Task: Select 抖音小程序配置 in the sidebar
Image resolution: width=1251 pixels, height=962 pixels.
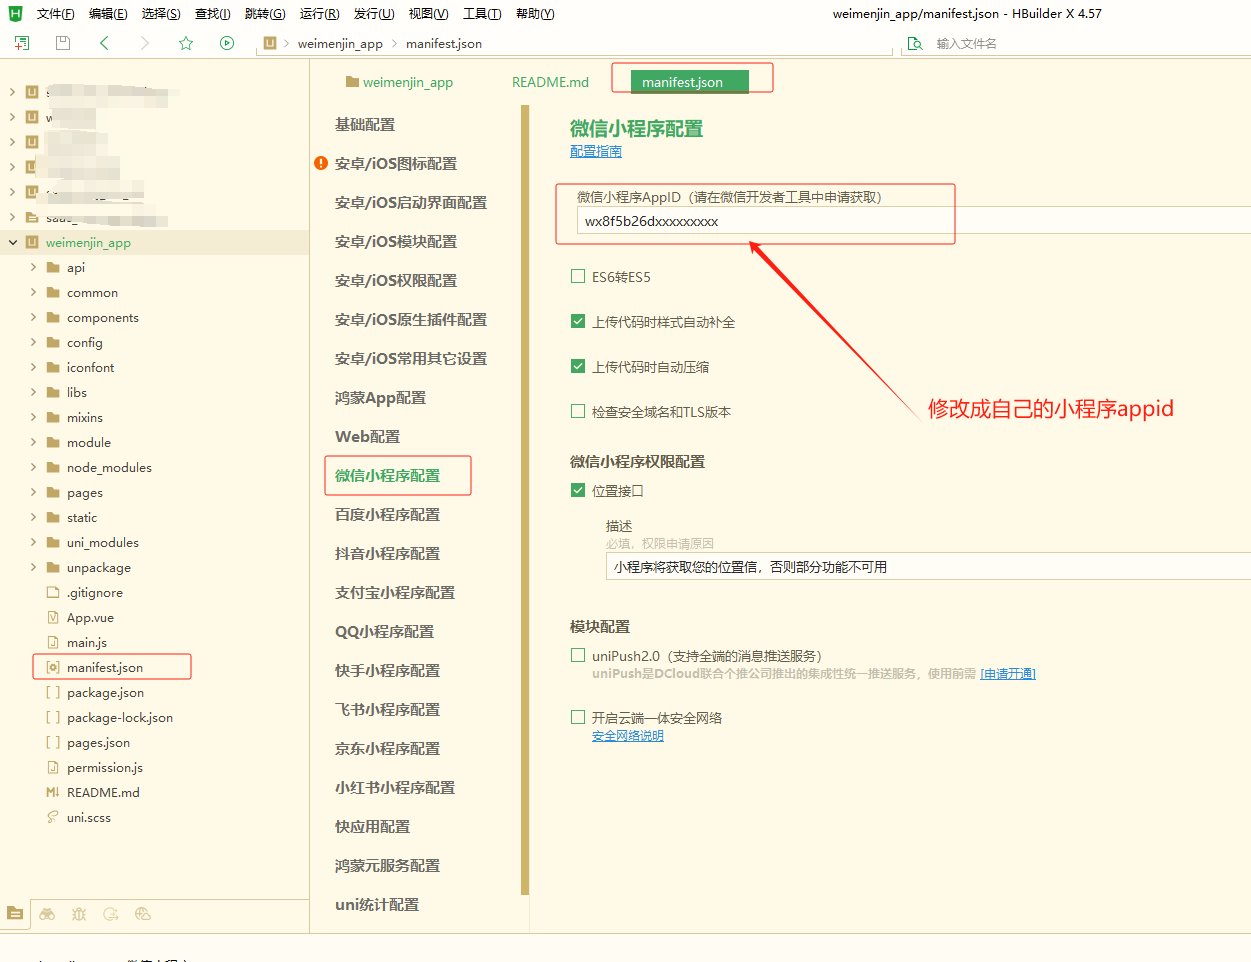Action: (x=387, y=553)
